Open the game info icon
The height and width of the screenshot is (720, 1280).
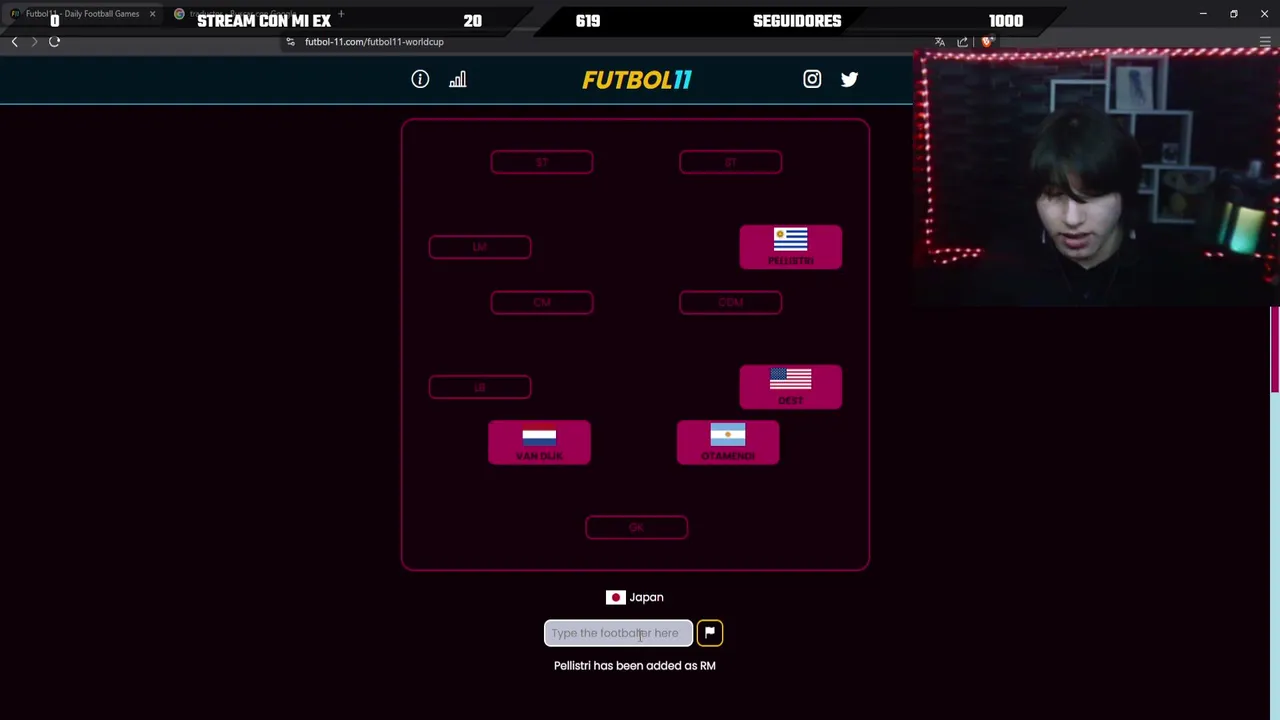420,79
